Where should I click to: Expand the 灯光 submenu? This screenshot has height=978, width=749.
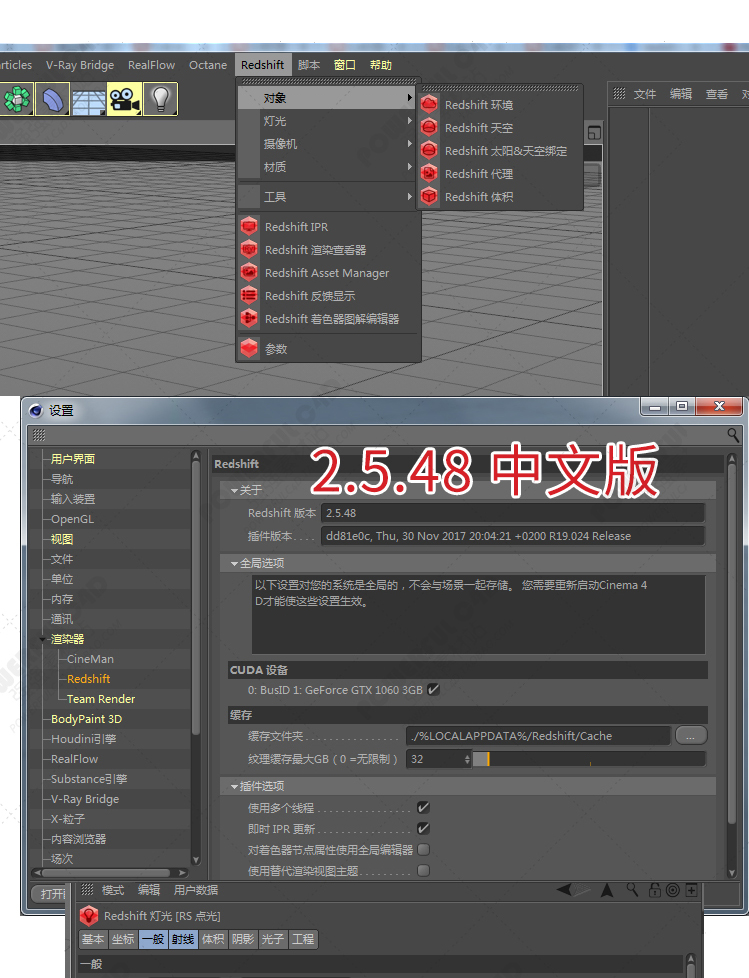pos(329,121)
